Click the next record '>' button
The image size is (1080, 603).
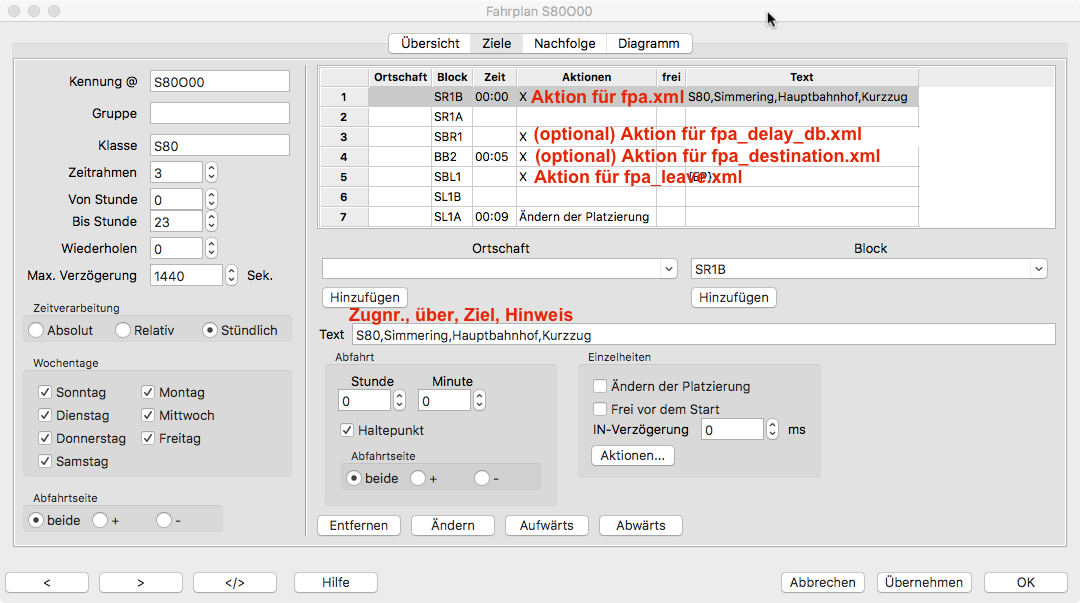click(x=141, y=582)
